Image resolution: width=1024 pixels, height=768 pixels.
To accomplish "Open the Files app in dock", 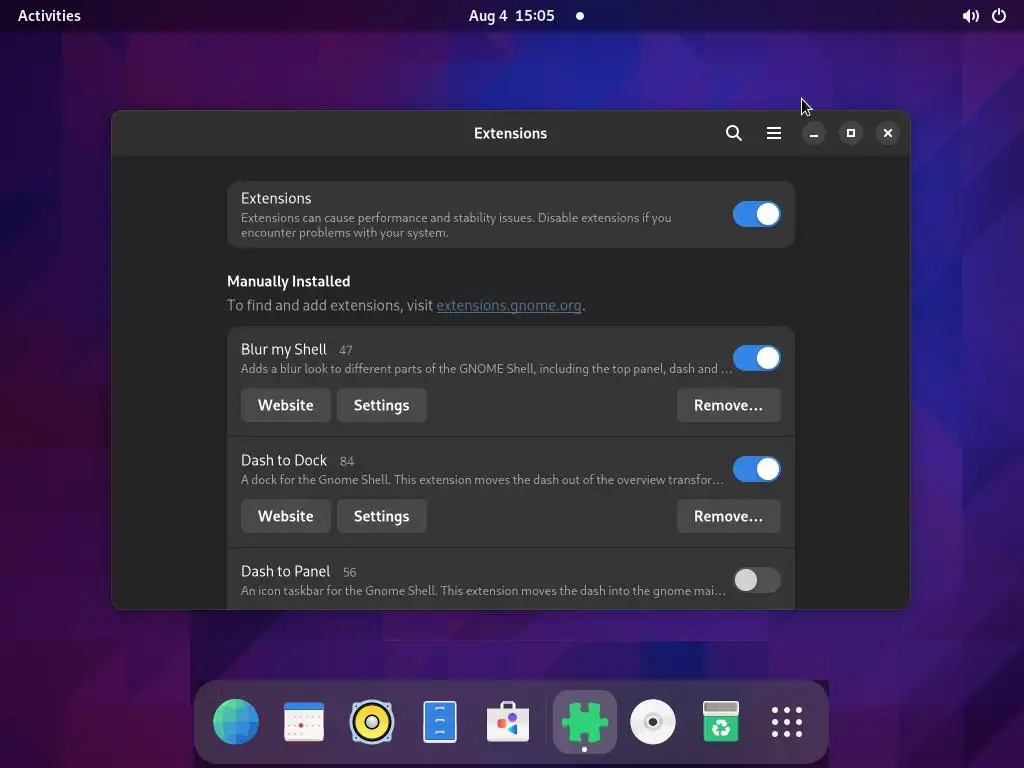I will 440,722.
